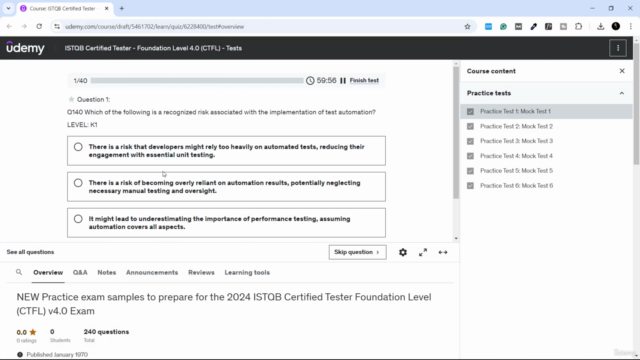The height and width of the screenshot is (360, 640).
Task: Go forward in browser history
Action: click(x=24, y=26)
